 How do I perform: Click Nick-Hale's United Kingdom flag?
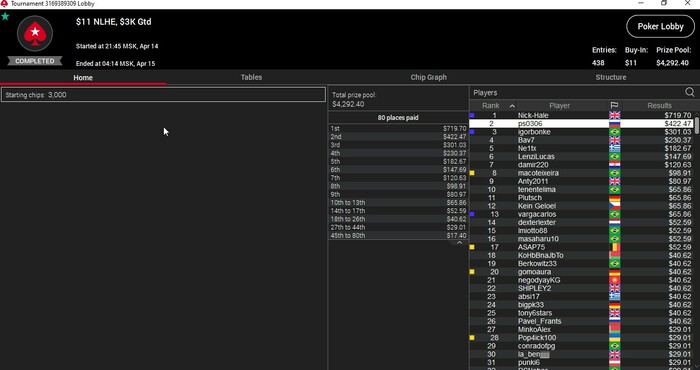(x=615, y=116)
